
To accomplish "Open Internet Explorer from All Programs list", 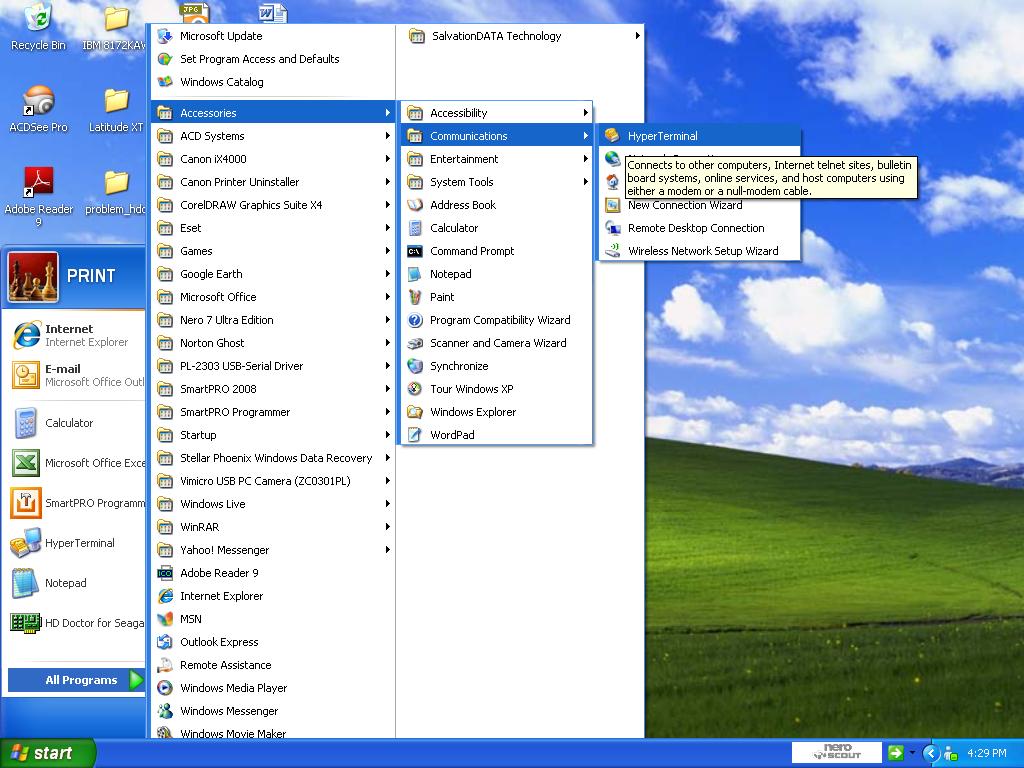I will 273,596.
